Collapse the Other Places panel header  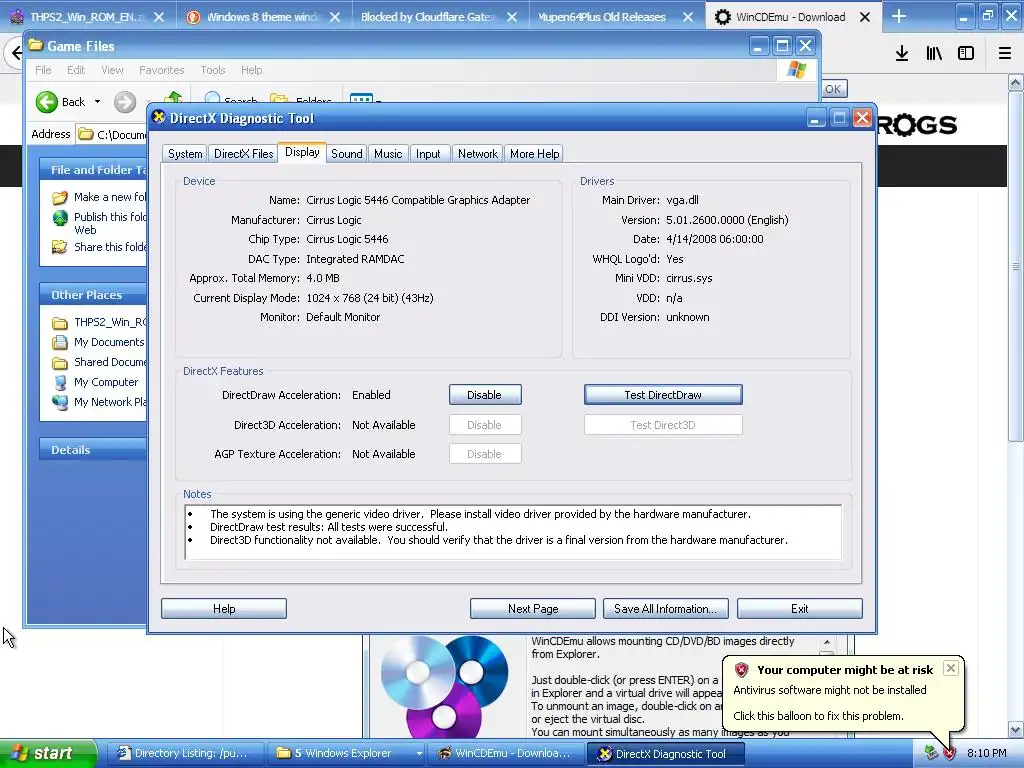tap(93, 295)
